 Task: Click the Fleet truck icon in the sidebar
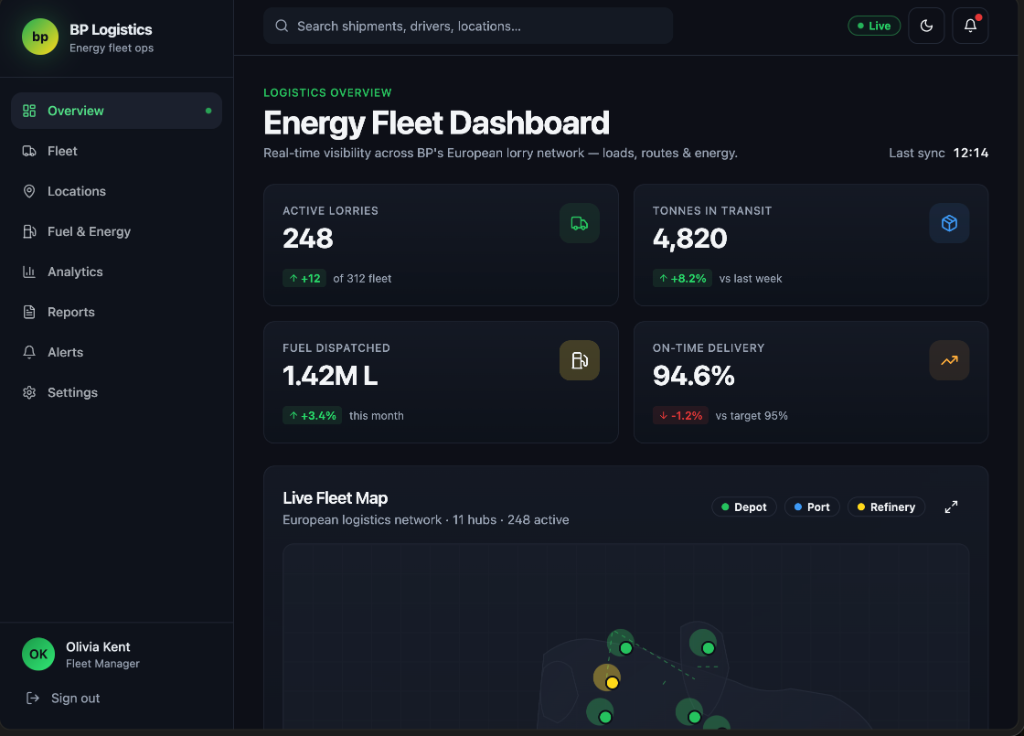point(29,151)
